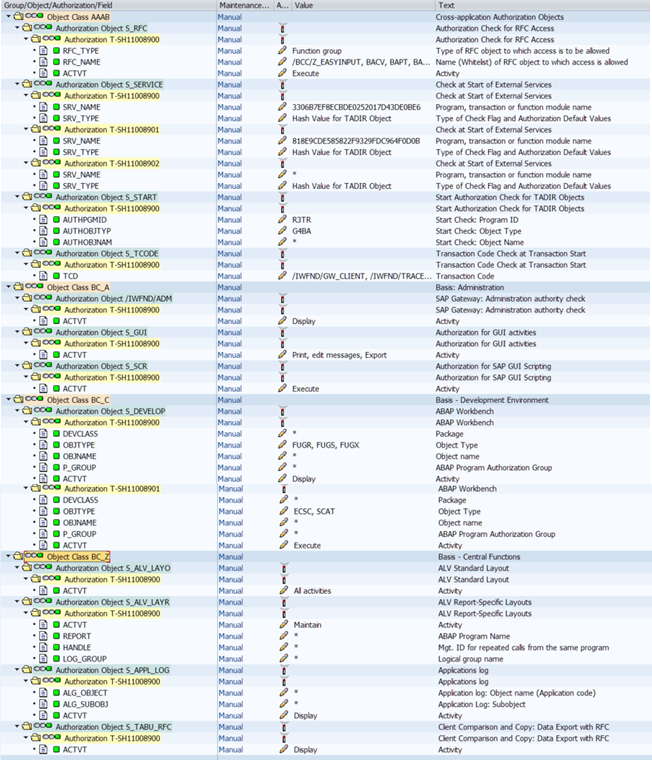Collapse Object Class BC_C node
The width and height of the screenshot is (652, 760).
(x=8, y=400)
